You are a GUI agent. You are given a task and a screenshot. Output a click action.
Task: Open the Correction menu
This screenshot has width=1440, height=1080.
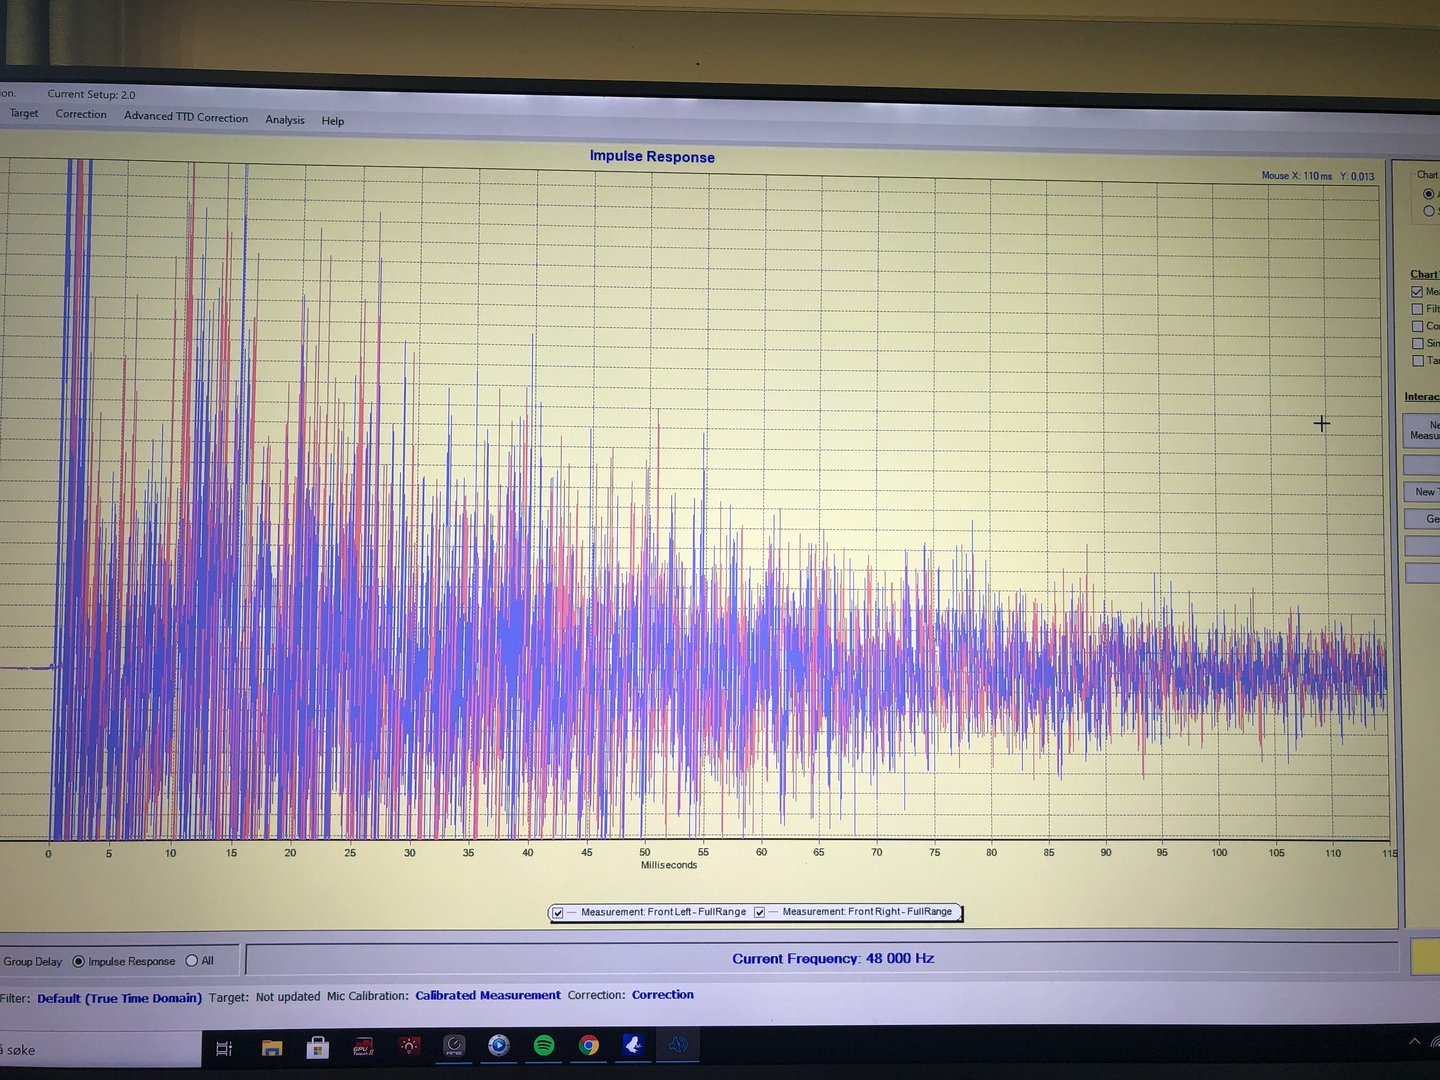81,114
